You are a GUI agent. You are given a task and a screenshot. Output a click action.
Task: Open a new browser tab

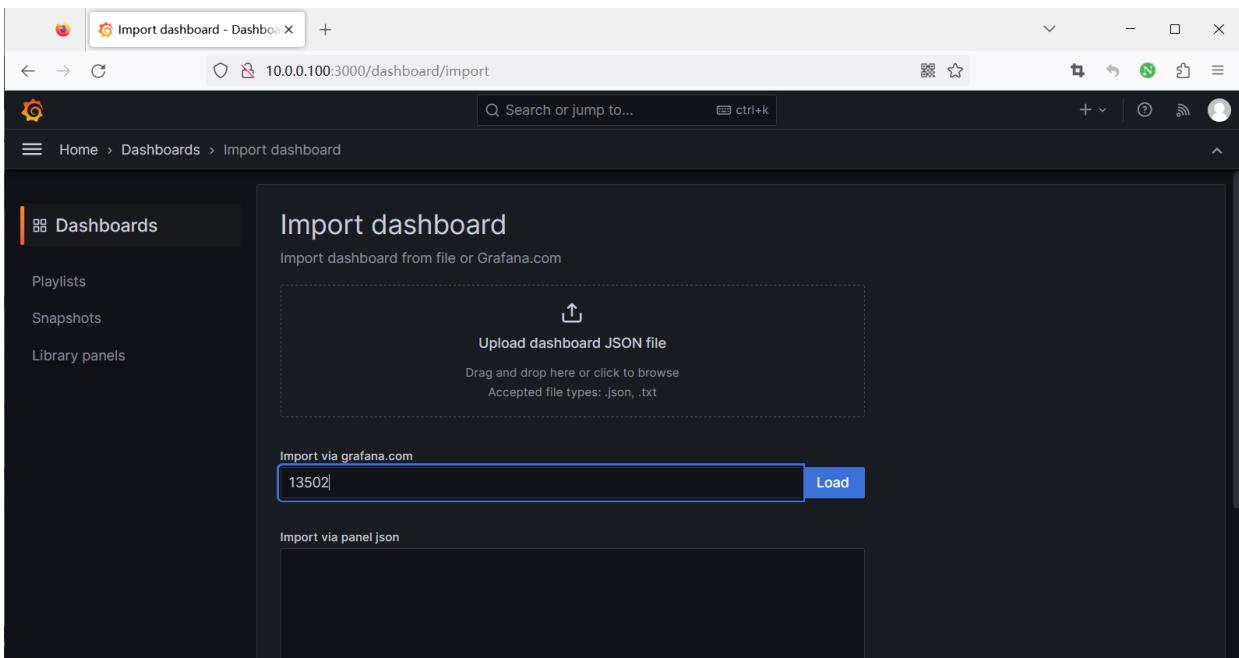326,30
